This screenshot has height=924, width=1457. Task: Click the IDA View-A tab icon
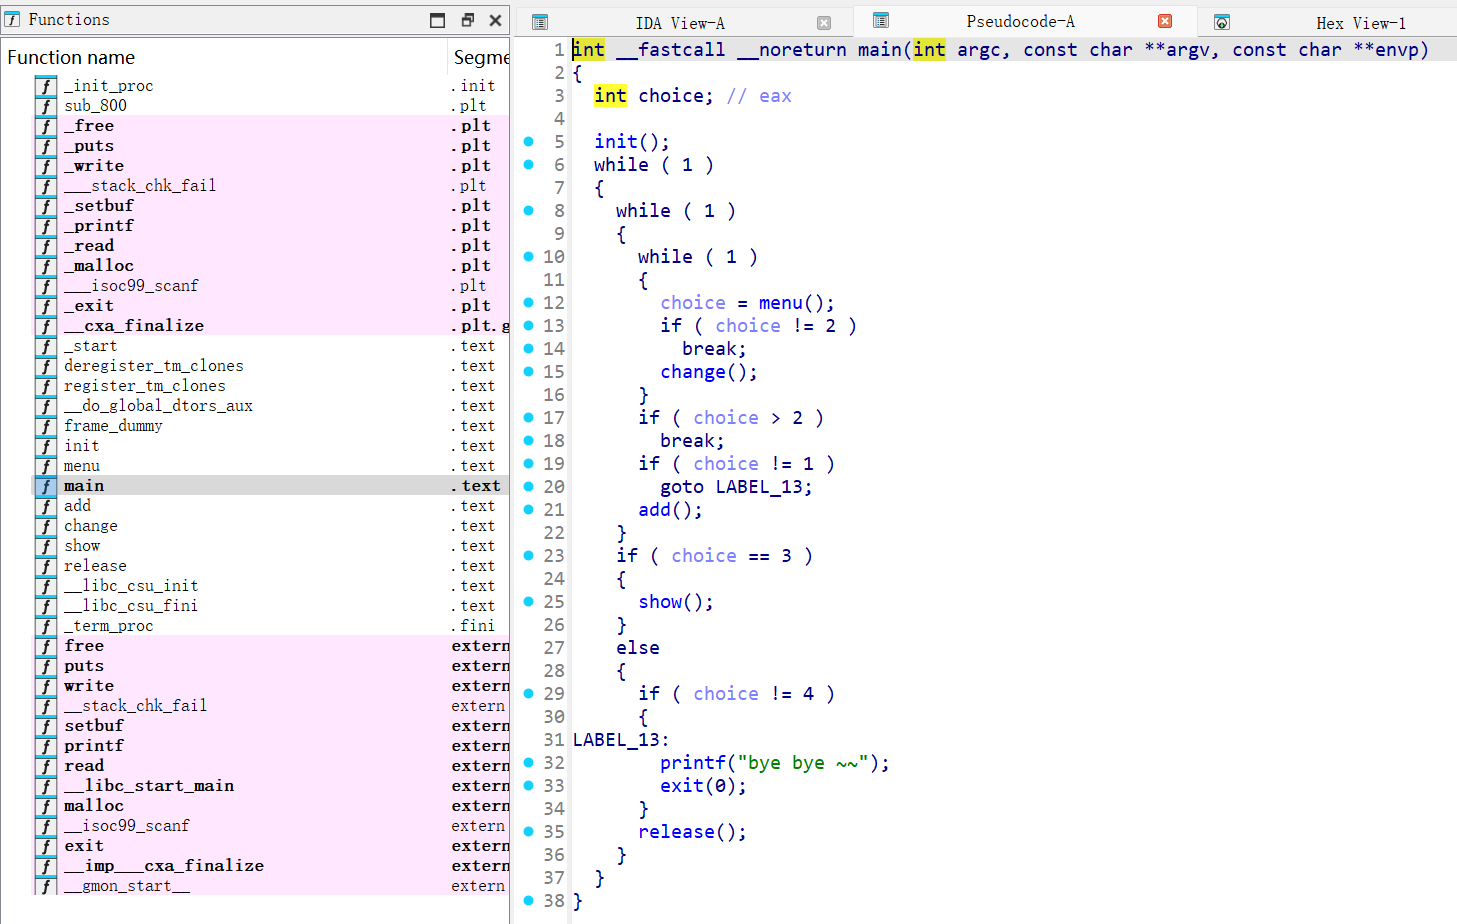point(540,22)
